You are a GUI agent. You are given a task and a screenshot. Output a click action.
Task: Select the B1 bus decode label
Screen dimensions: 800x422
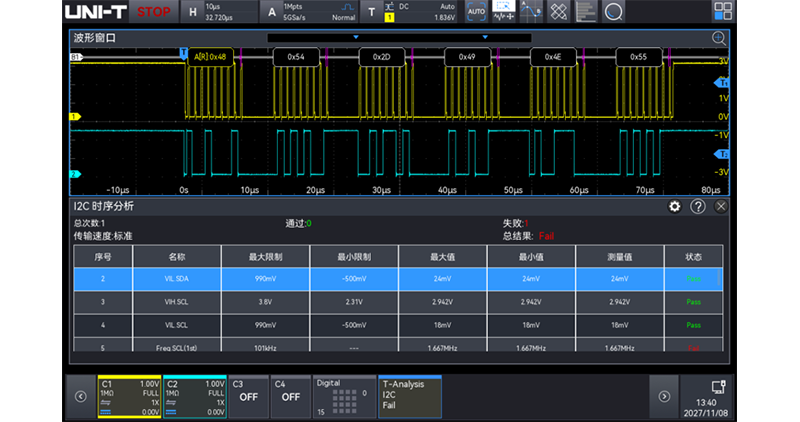76,57
